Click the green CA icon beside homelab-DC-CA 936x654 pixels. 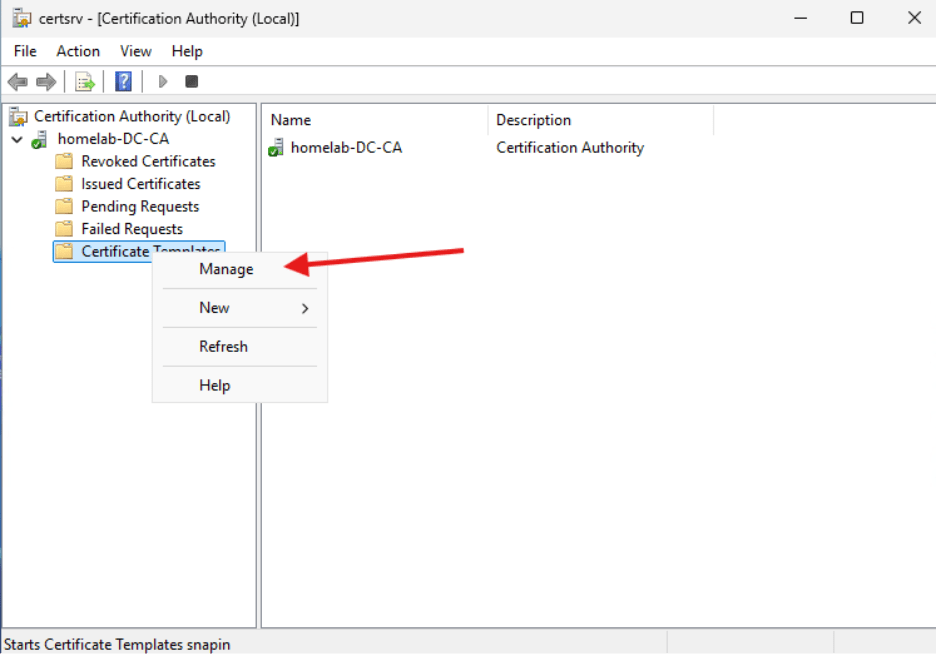(x=41, y=138)
